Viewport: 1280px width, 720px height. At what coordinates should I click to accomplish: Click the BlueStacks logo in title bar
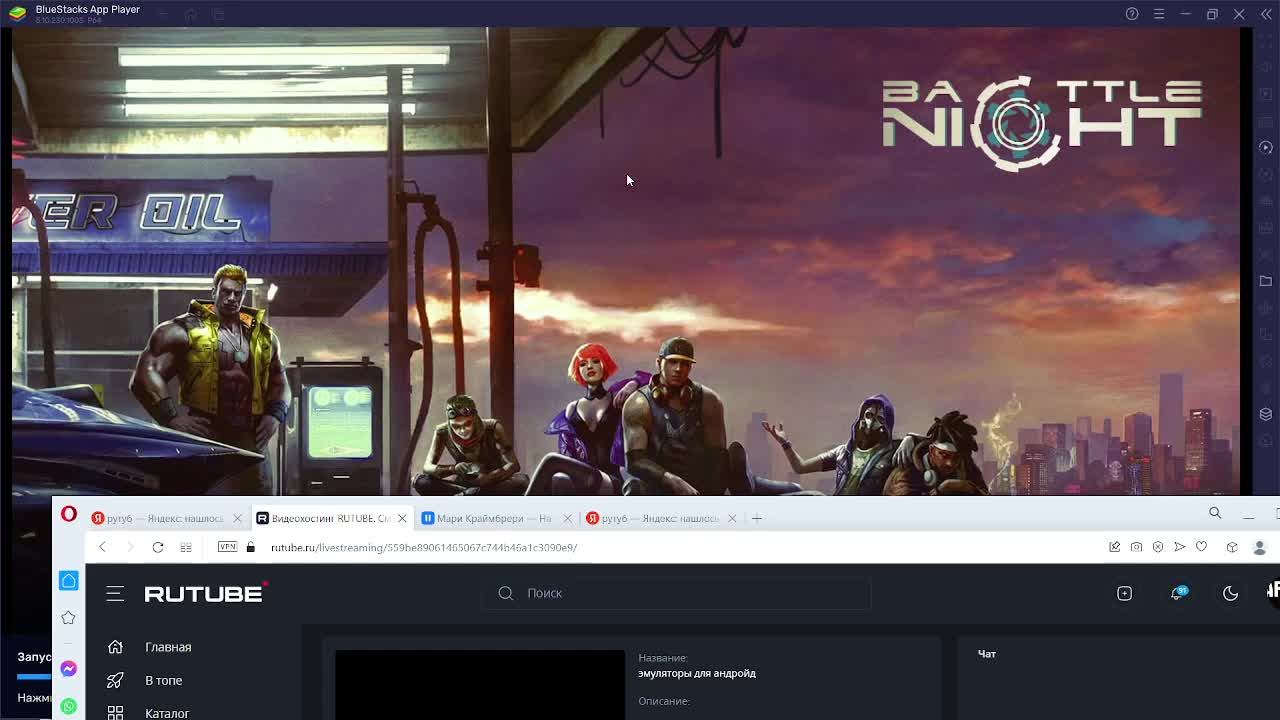pyautogui.click(x=18, y=14)
